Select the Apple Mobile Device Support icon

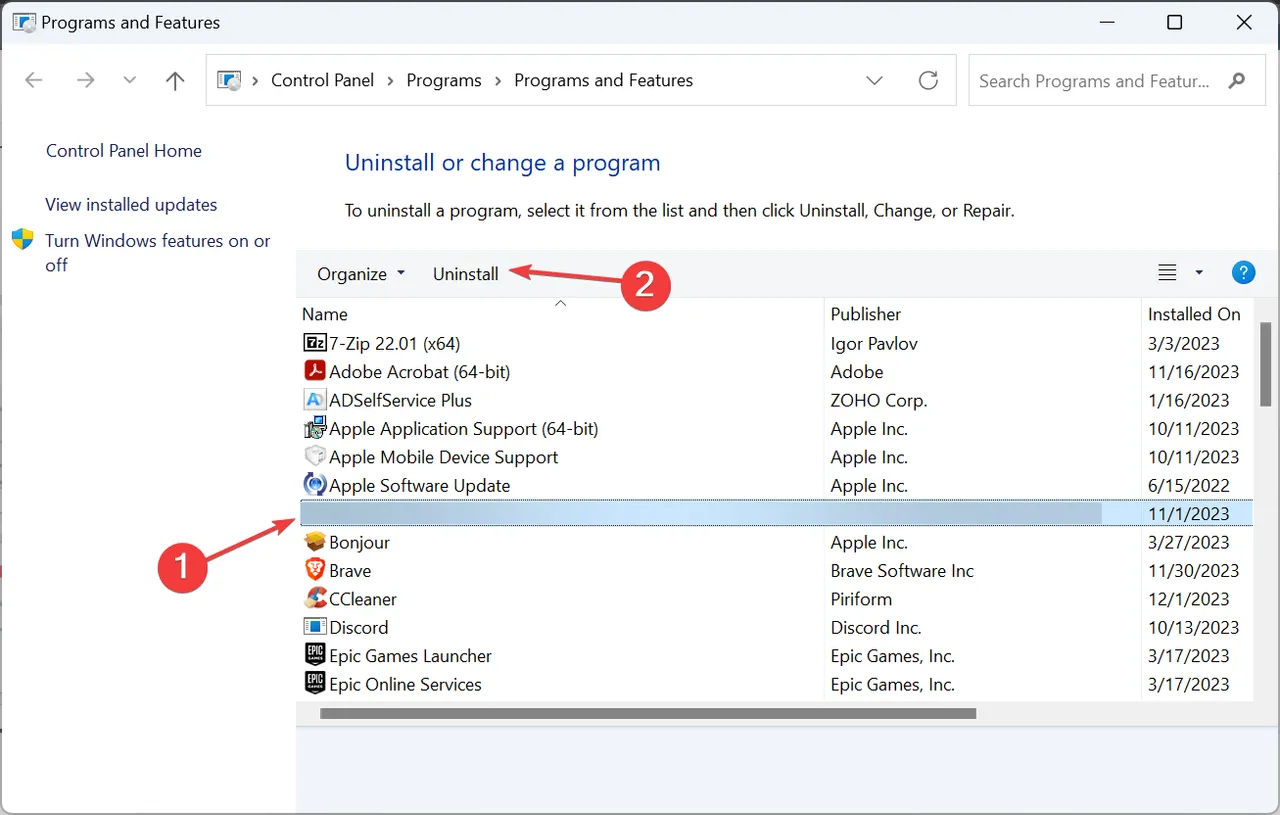[x=314, y=457]
